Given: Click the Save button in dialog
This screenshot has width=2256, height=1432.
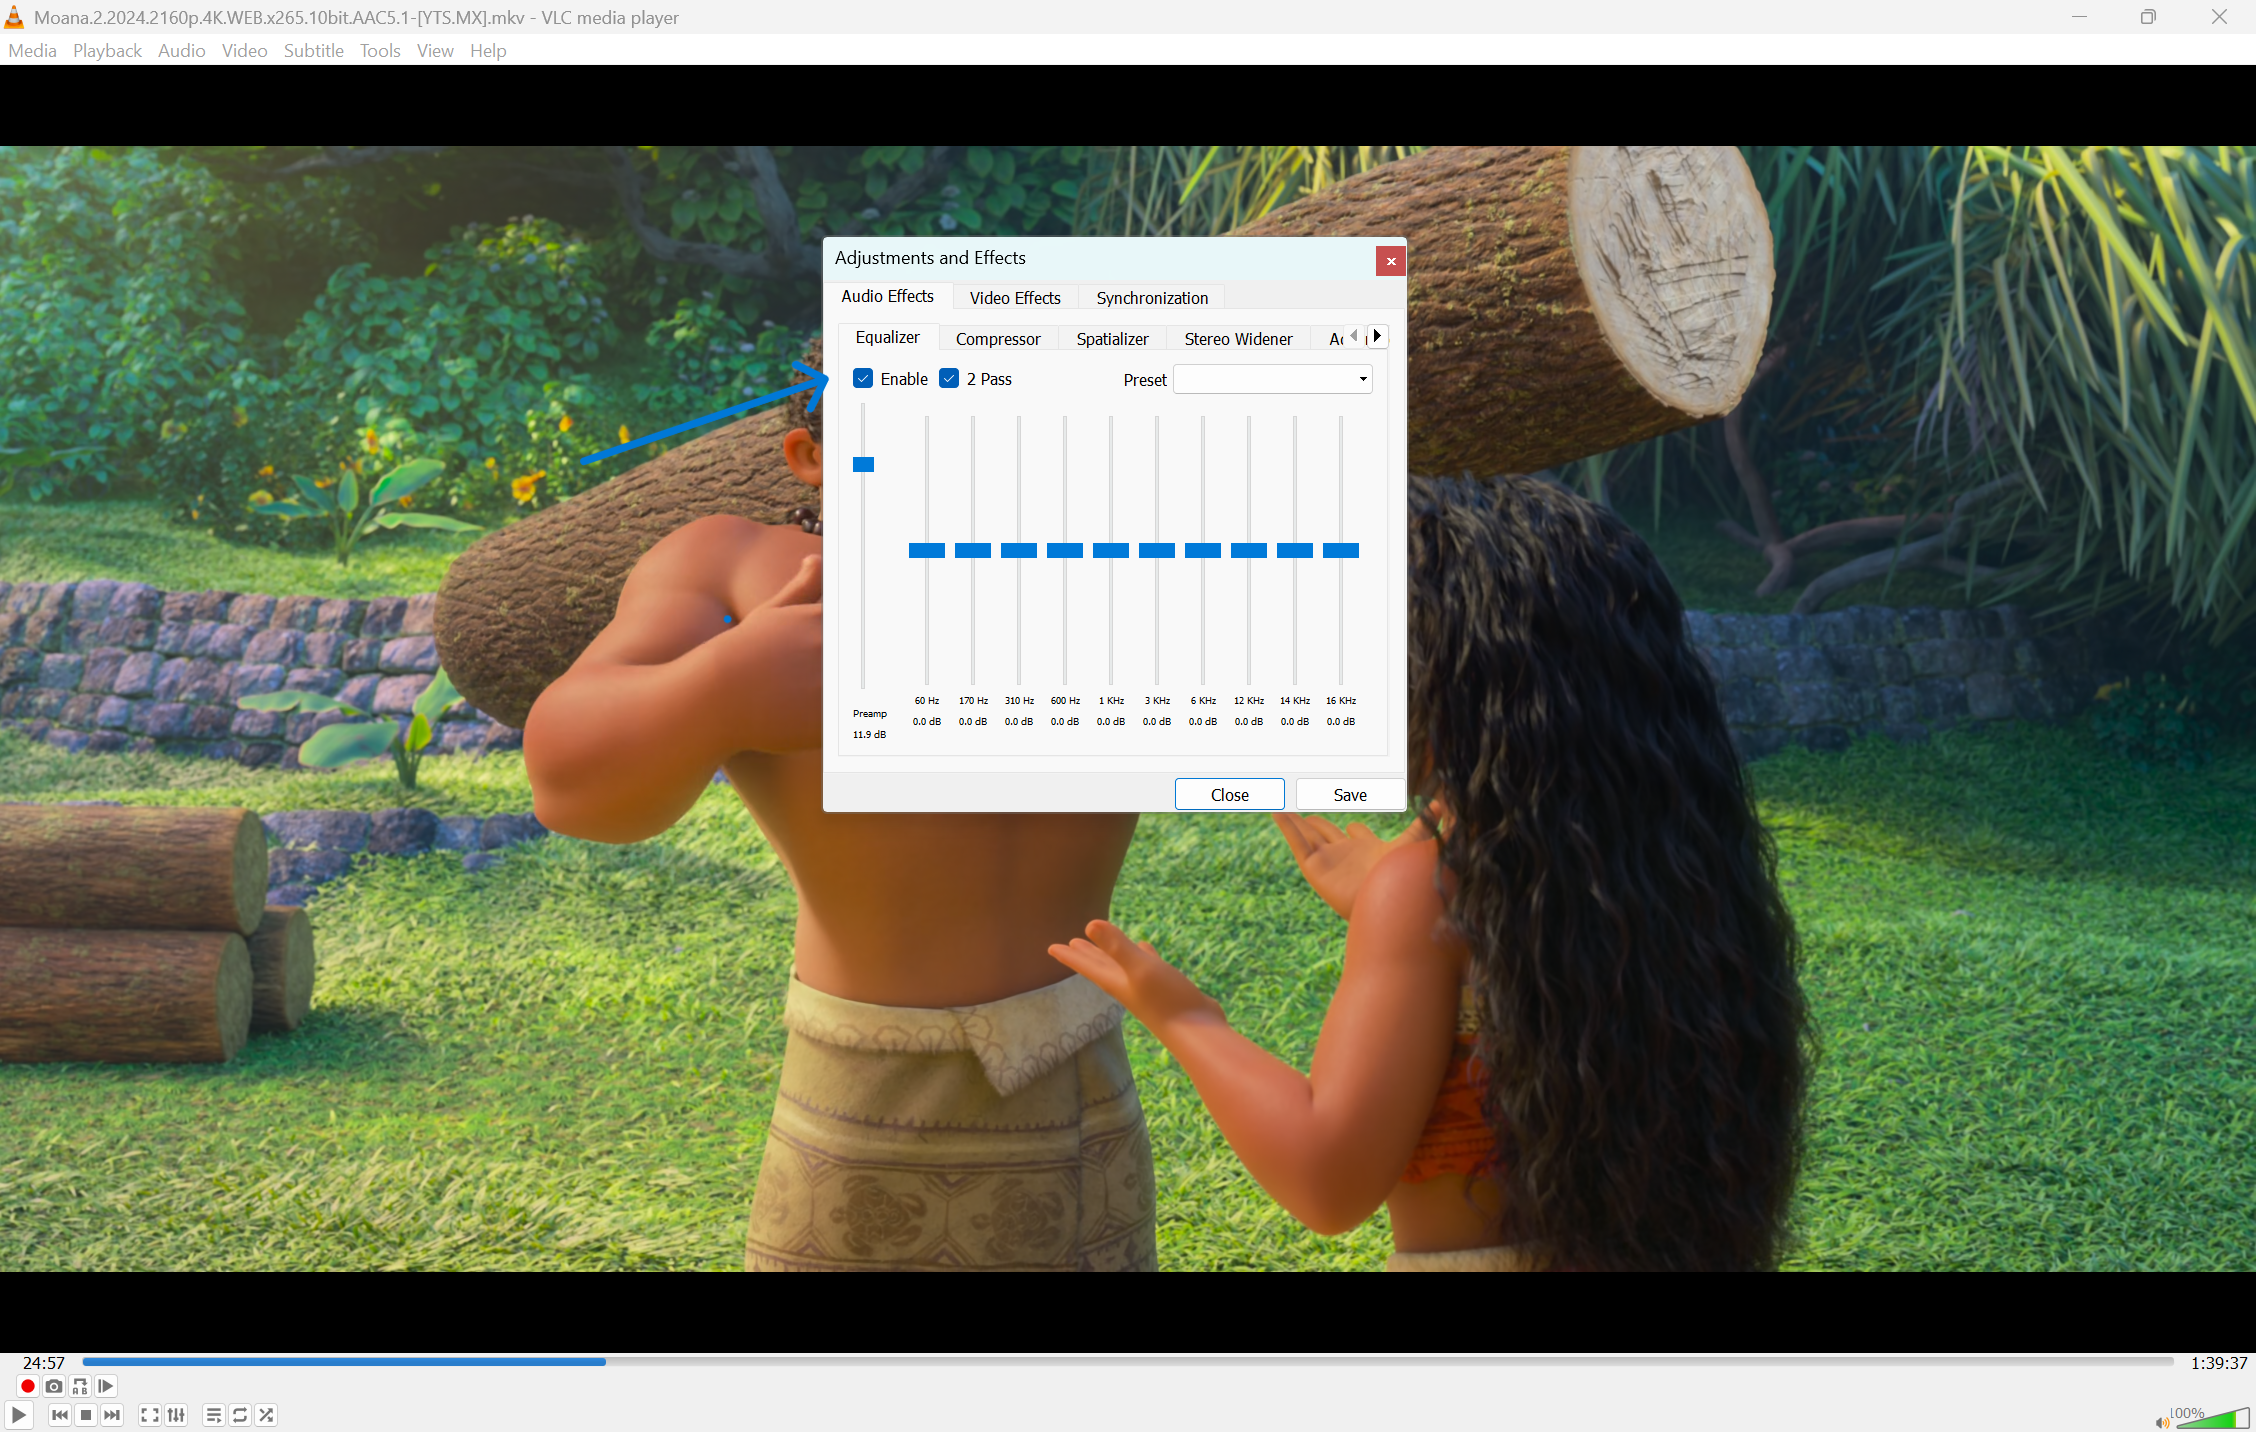Looking at the screenshot, I should click(x=1349, y=795).
